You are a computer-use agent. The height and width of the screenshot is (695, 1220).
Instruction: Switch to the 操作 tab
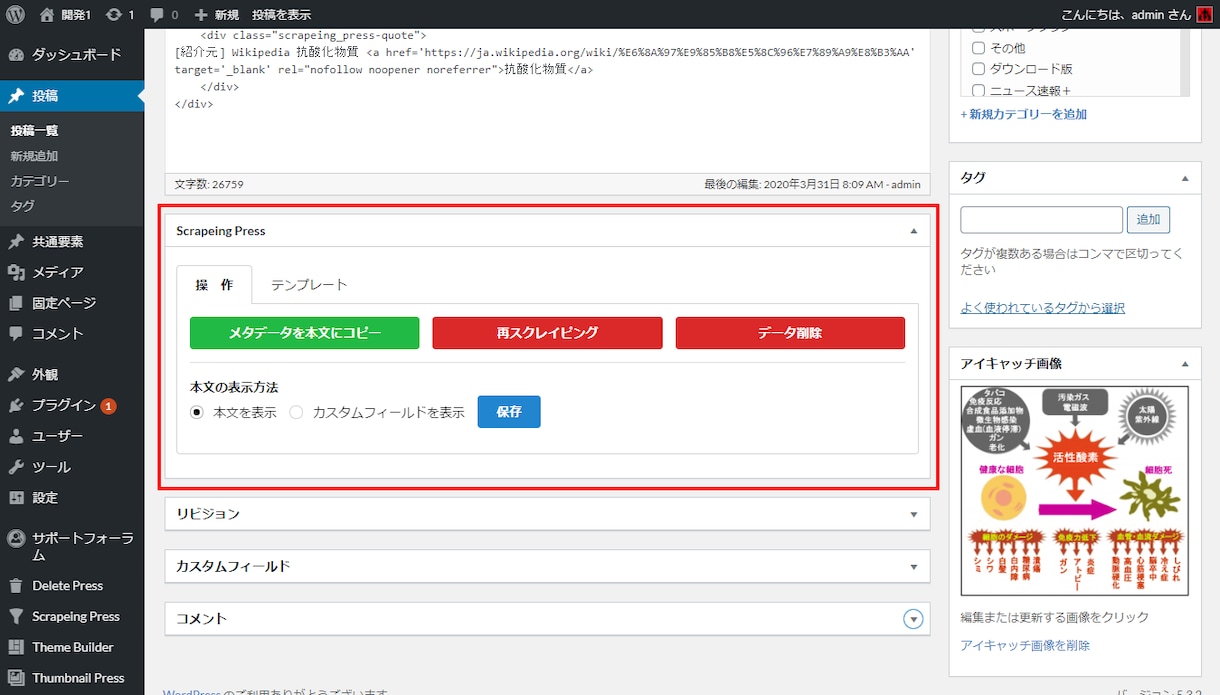(x=214, y=285)
